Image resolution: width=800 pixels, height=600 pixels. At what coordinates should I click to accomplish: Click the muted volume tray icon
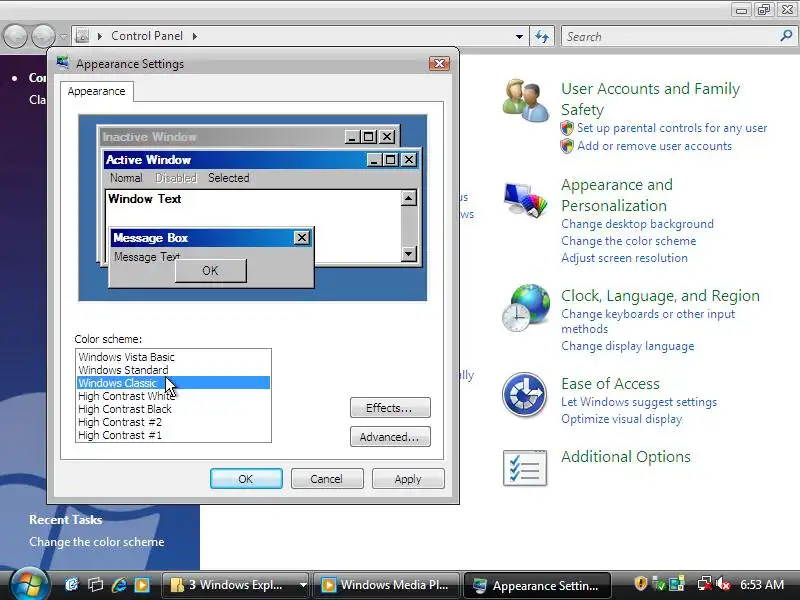[722, 584]
